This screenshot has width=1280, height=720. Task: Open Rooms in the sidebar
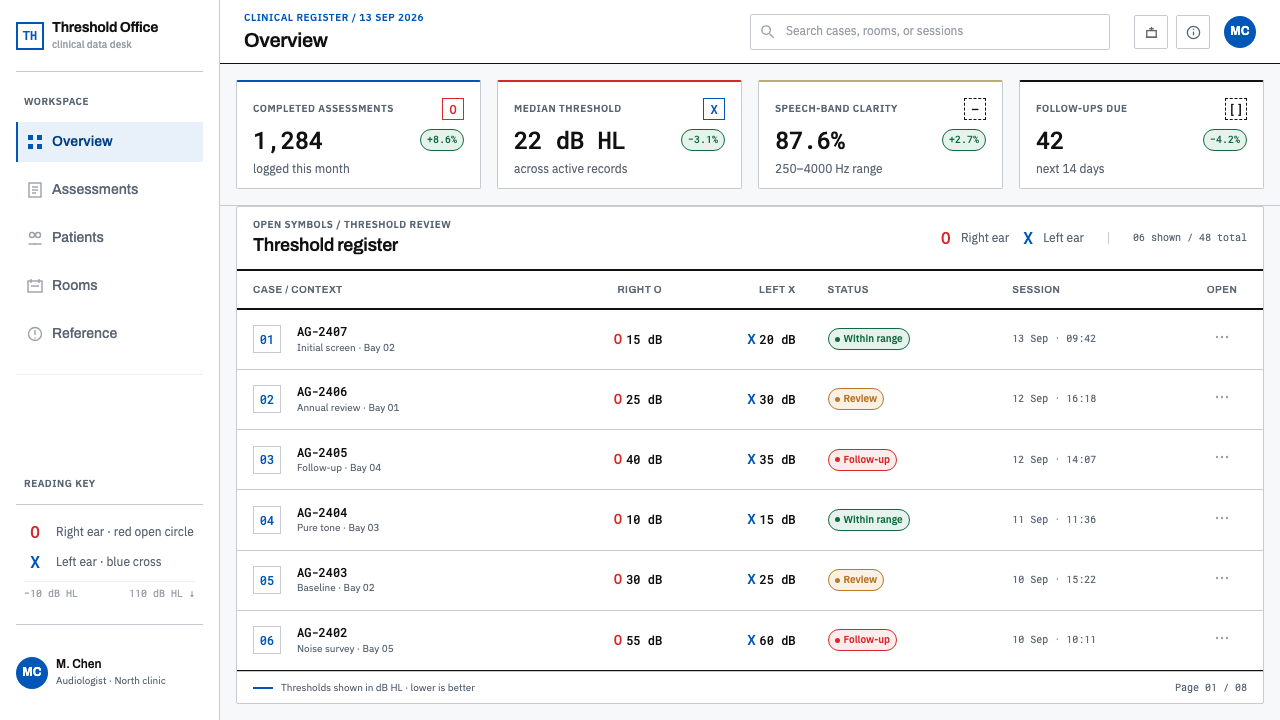point(110,286)
